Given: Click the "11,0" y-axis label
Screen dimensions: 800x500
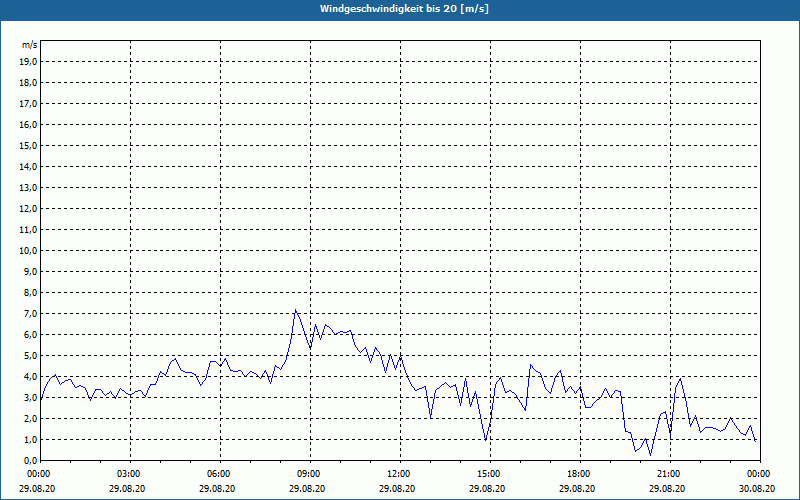Looking at the screenshot, I should [29, 230].
